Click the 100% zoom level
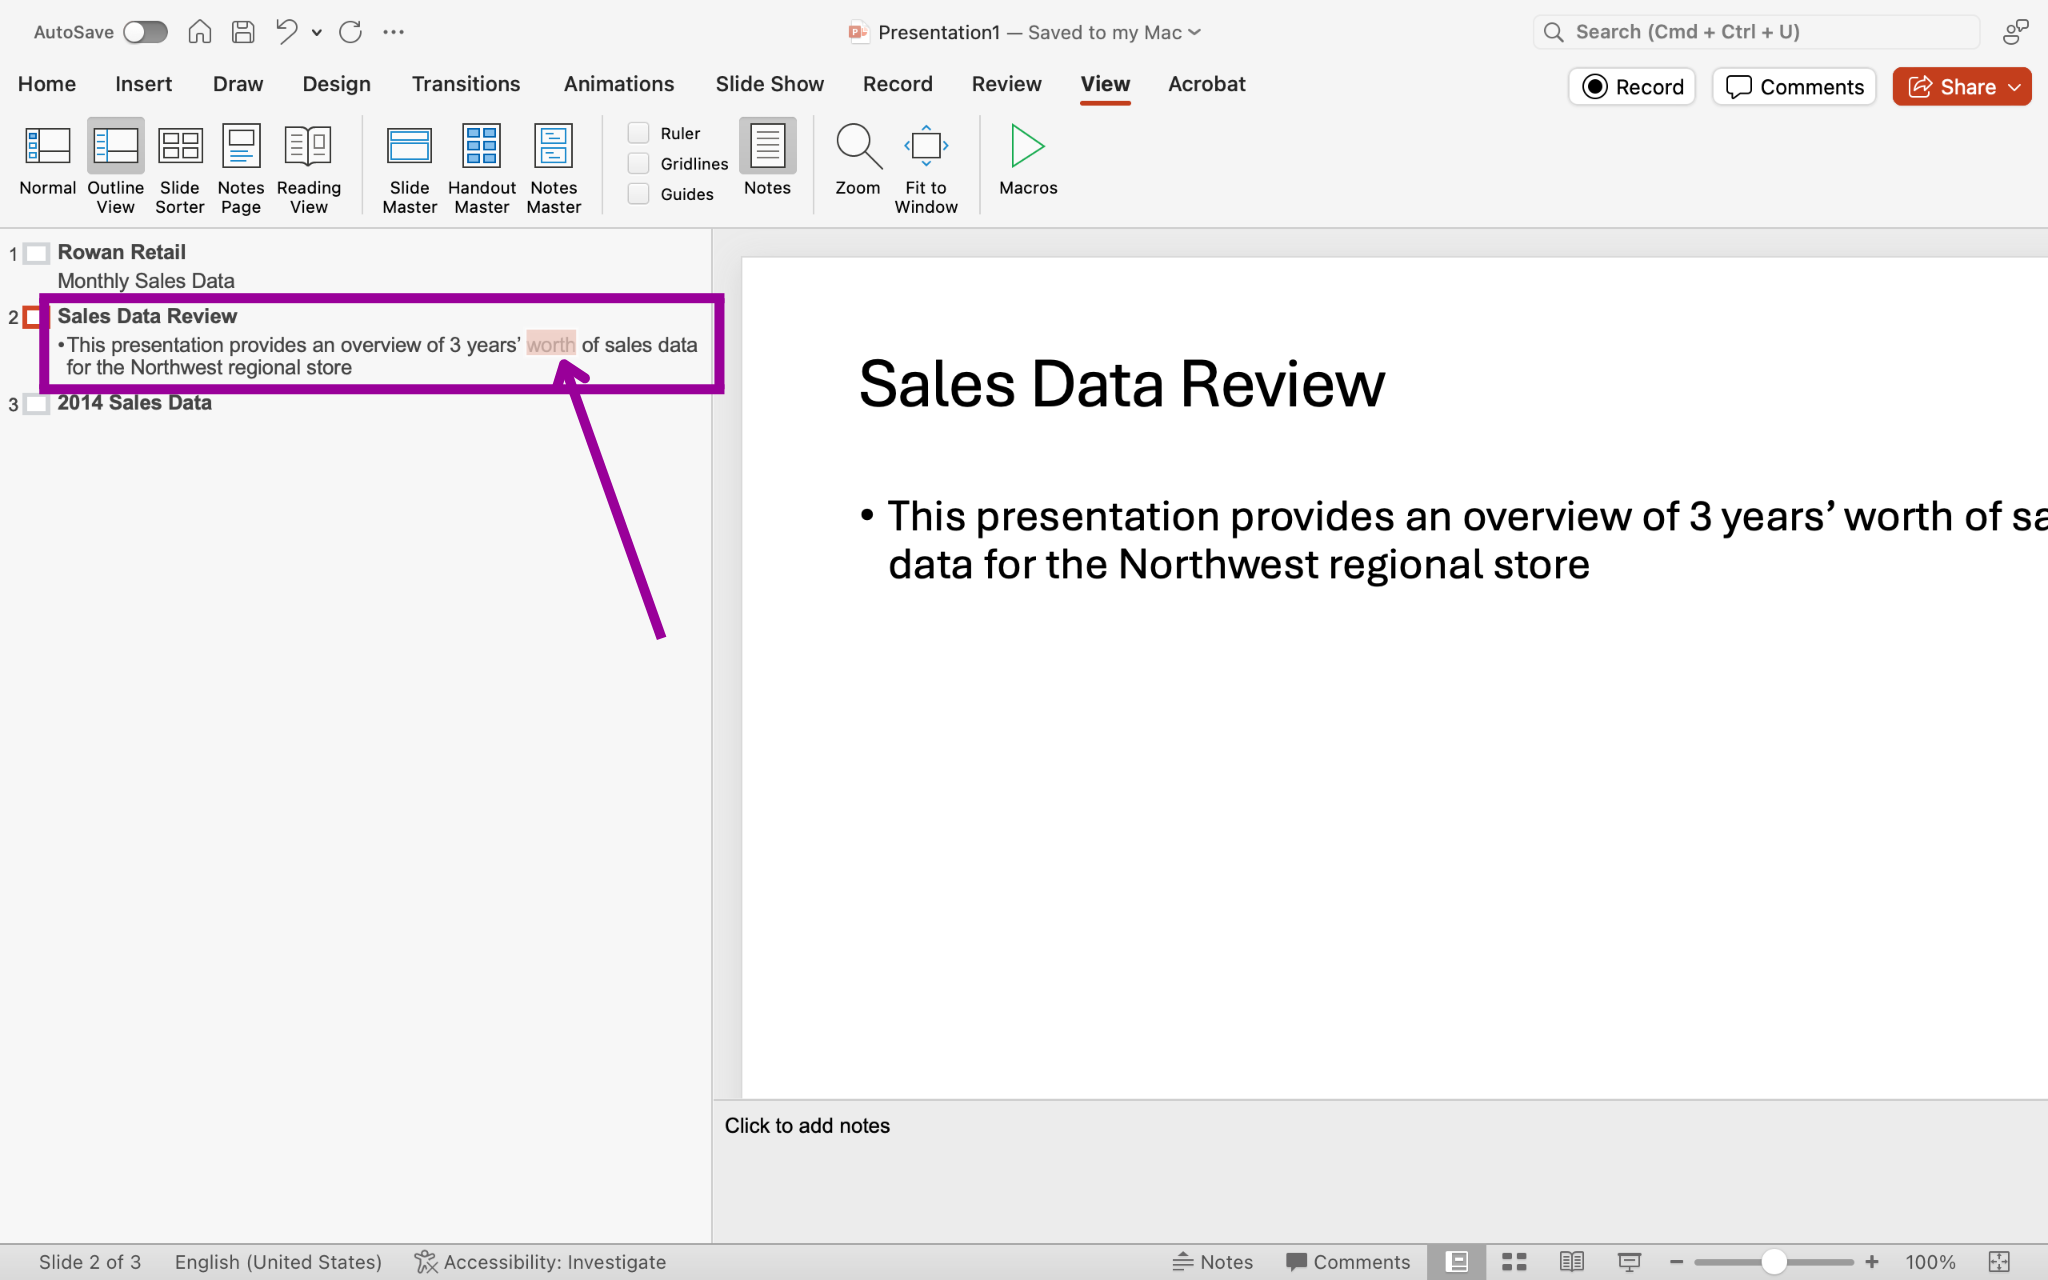Viewport: 2048px width, 1280px height. [x=1930, y=1262]
